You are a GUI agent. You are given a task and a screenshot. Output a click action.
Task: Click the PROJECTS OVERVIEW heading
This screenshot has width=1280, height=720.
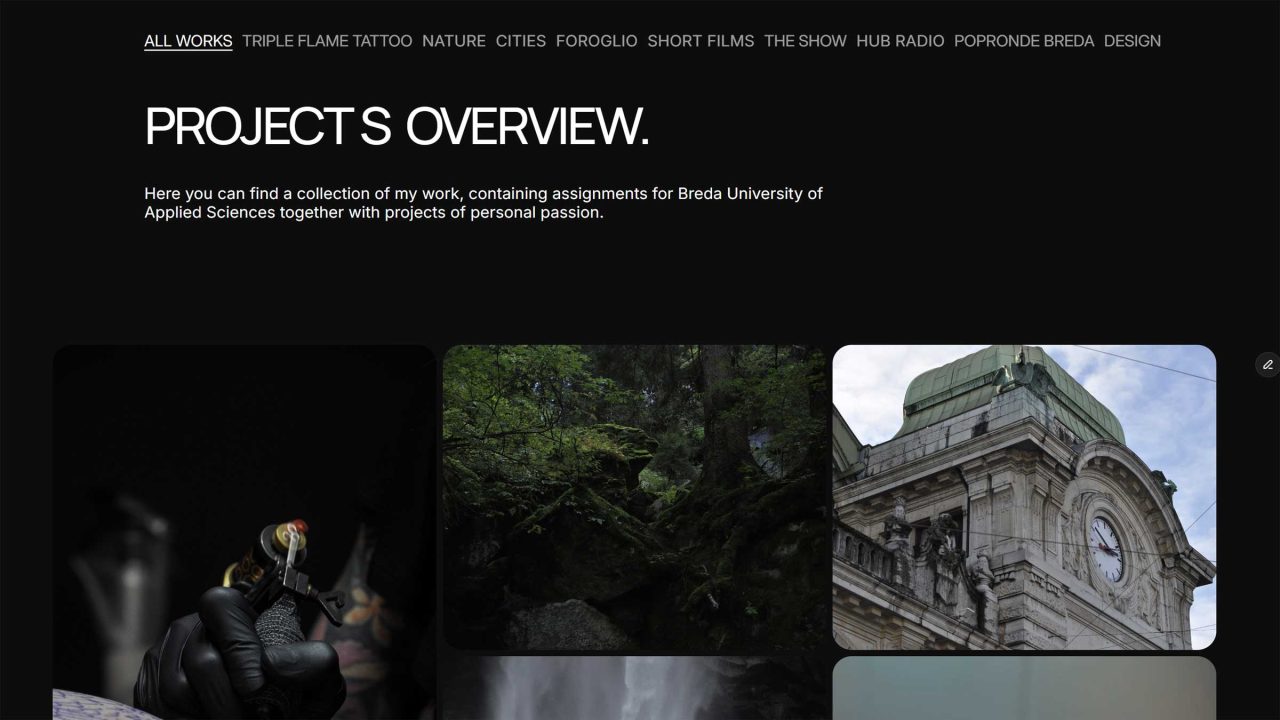tap(397, 127)
